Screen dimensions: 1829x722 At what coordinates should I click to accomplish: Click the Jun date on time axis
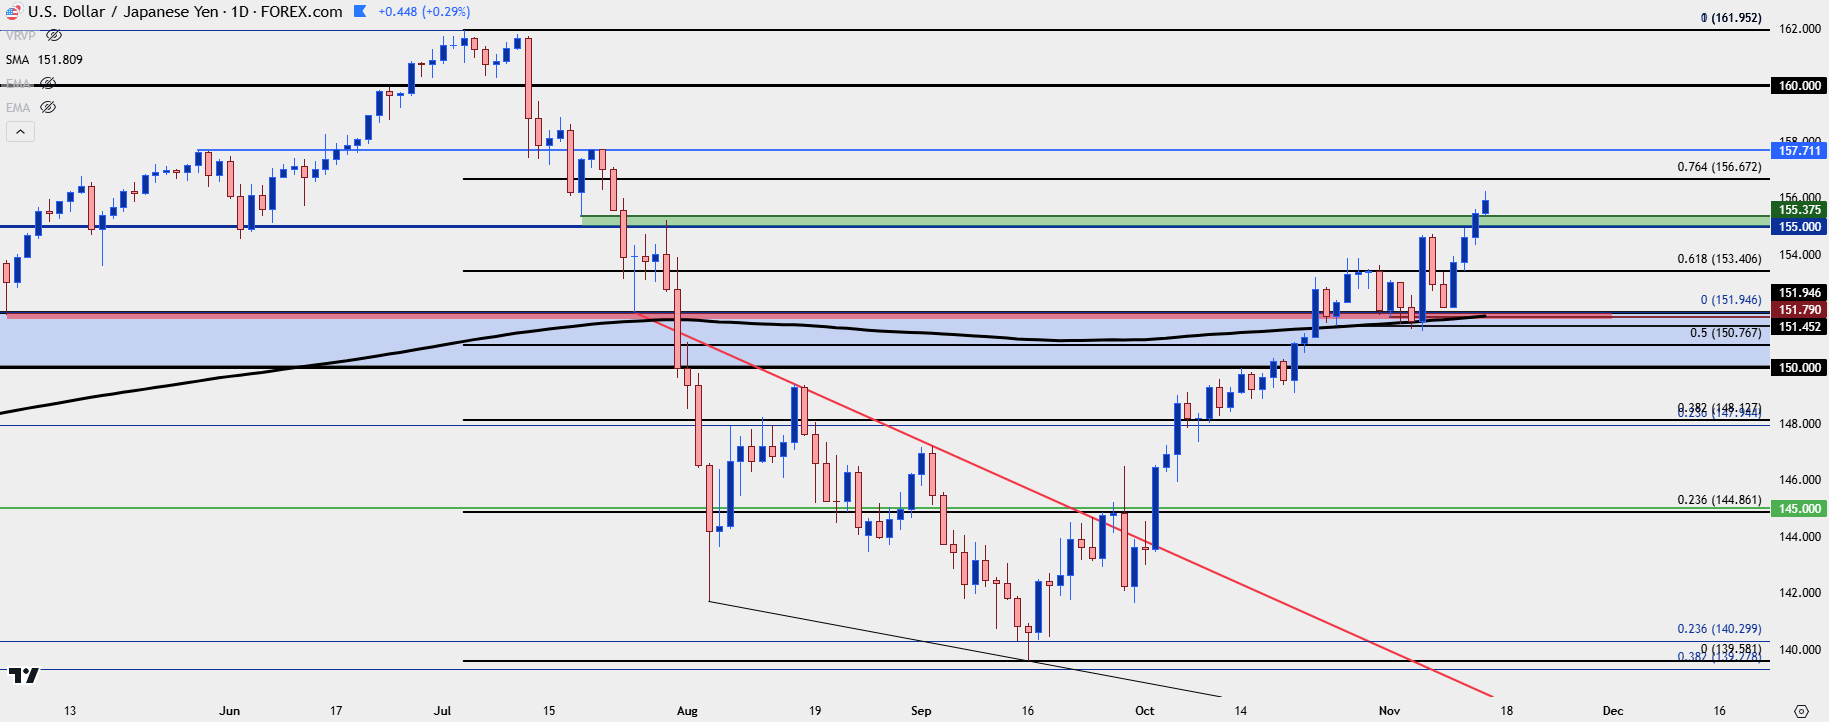tap(229, 711)
